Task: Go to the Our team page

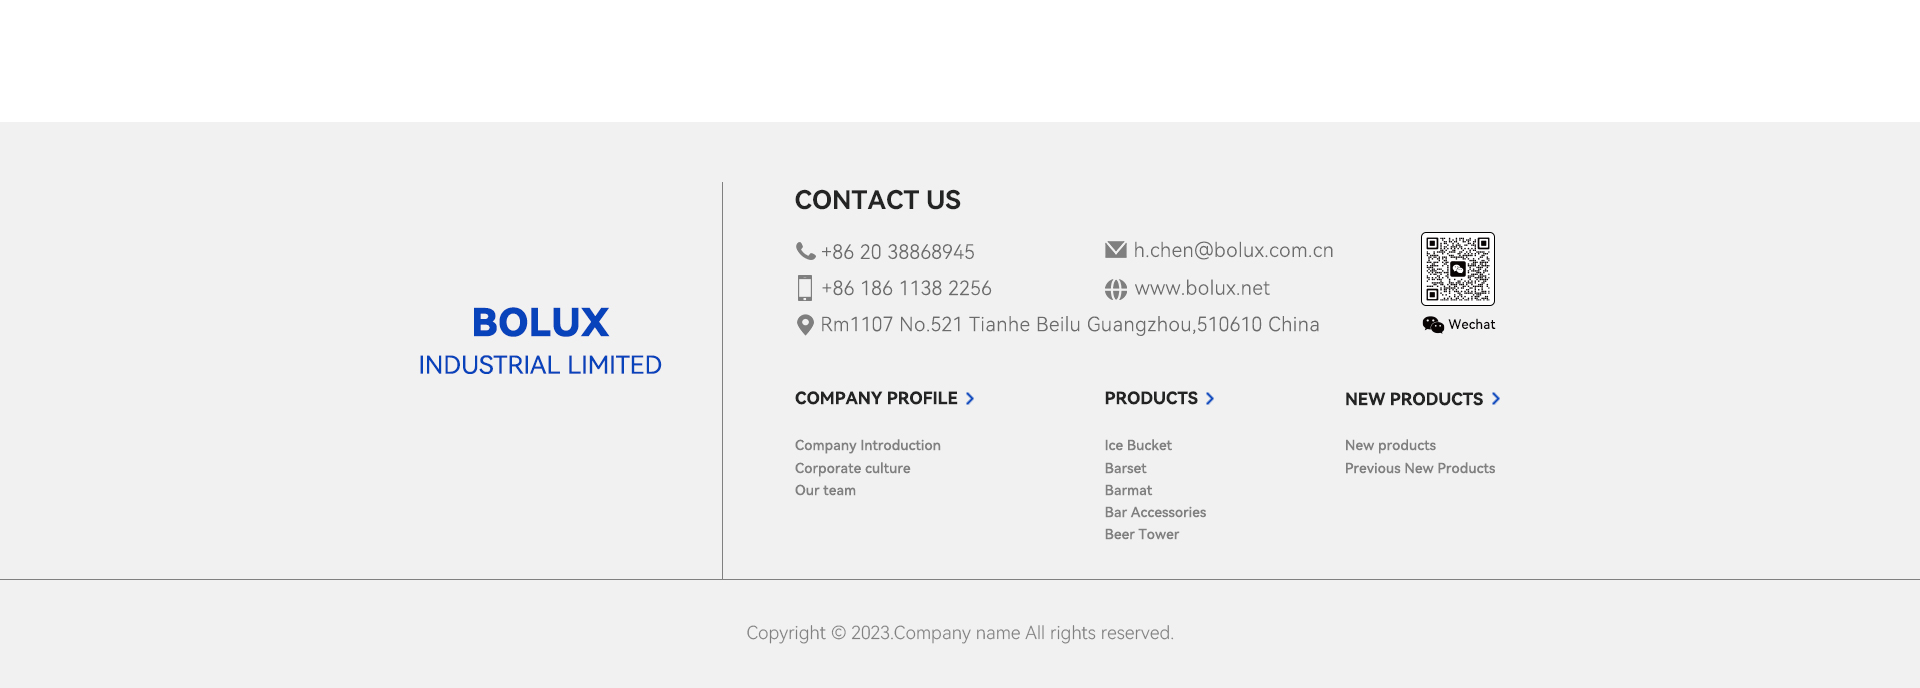Action: click(x=825, y=490)
